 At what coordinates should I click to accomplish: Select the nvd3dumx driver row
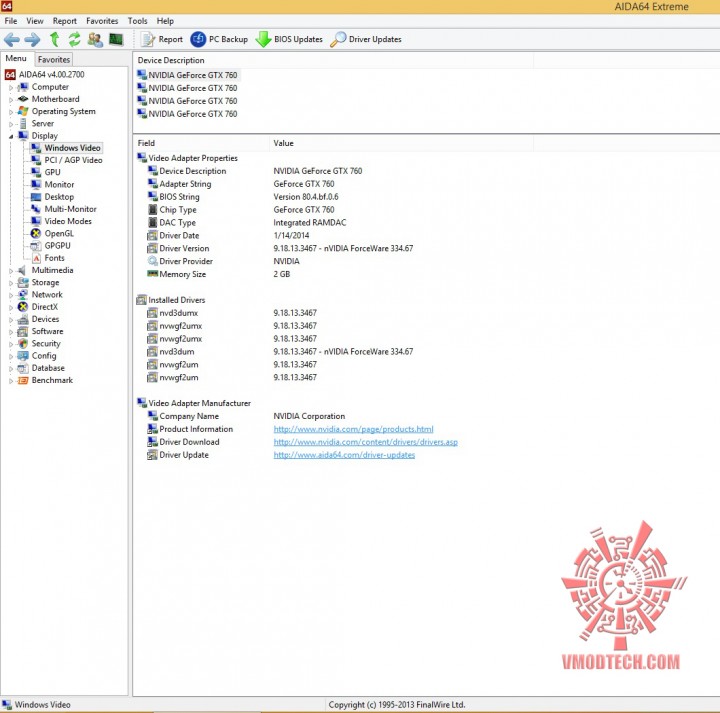[x=231, y=313]
